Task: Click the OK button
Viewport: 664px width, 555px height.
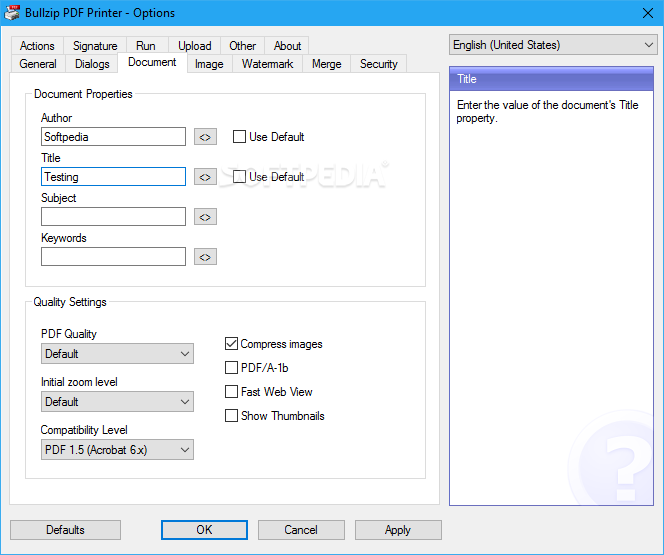Action: pos(204,530)
